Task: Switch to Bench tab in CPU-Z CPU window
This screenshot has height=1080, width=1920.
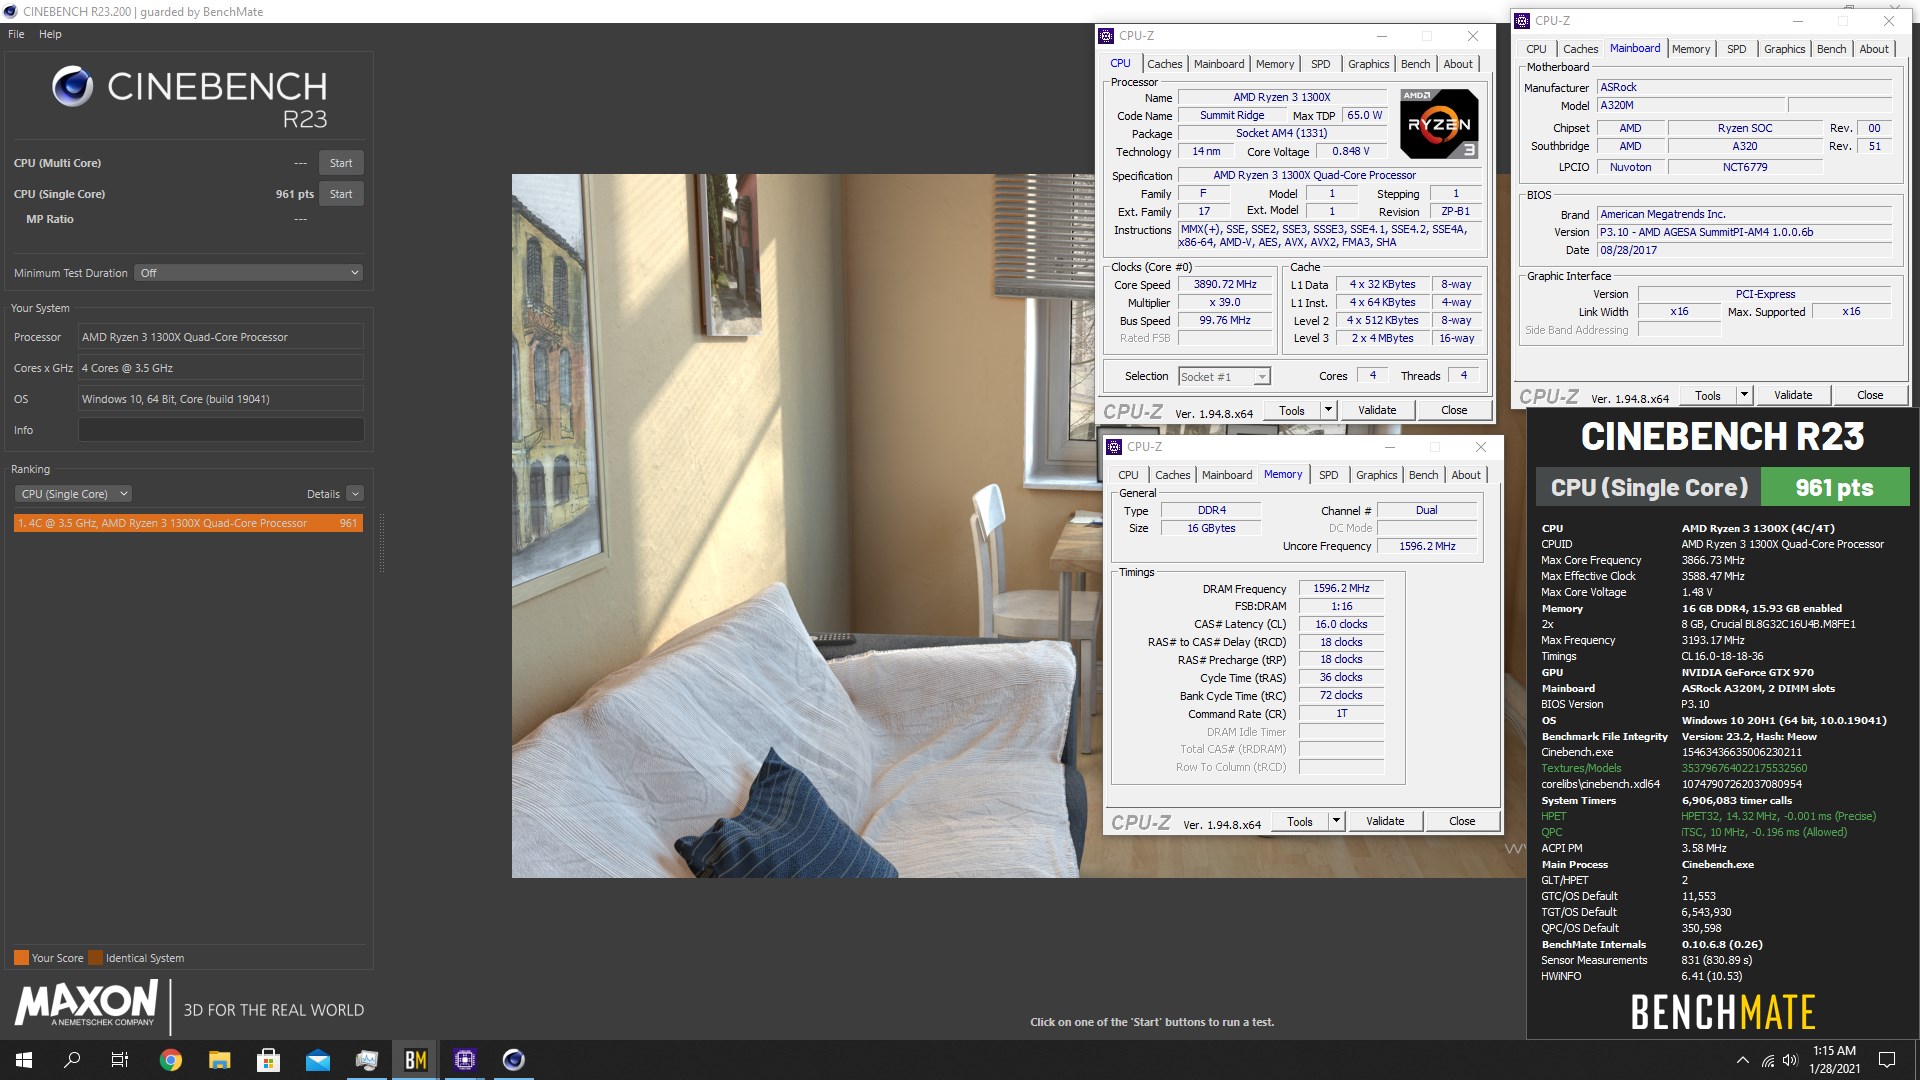Action: click(x=1415, y=64)
